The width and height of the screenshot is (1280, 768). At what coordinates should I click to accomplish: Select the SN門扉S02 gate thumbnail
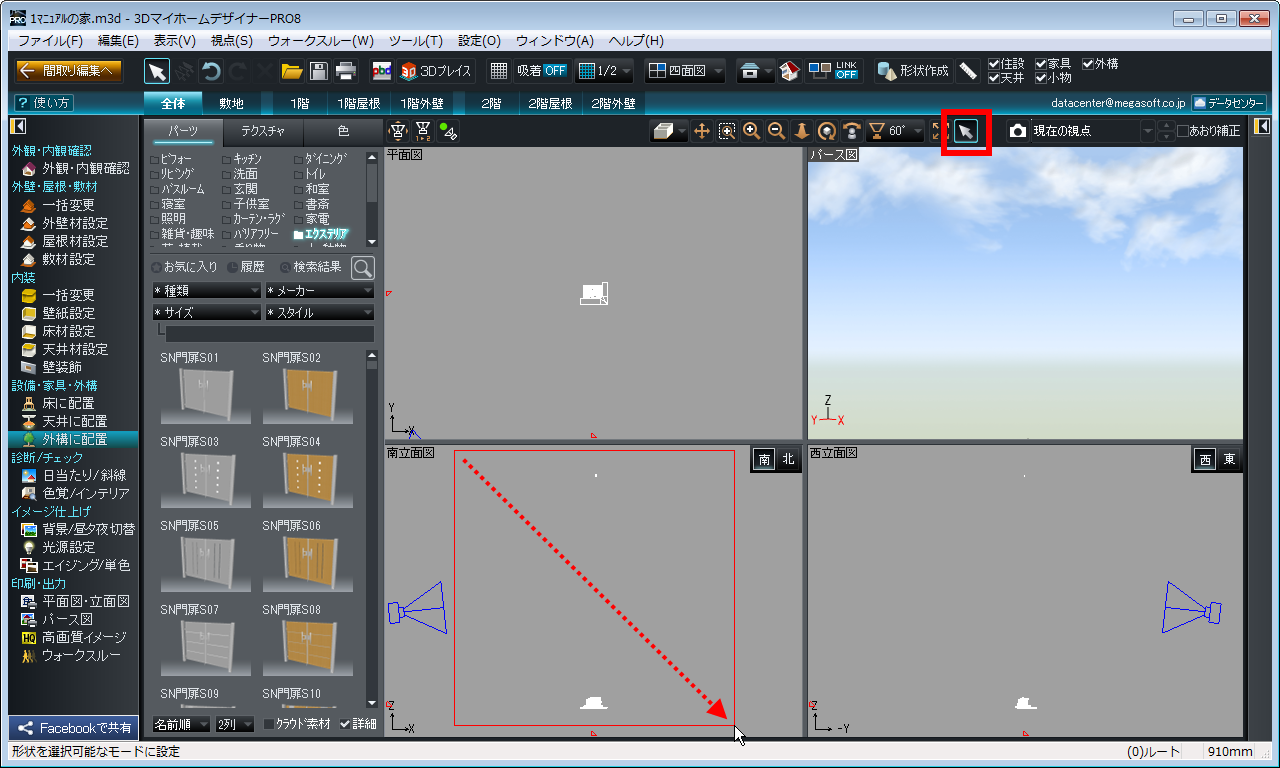[307, 396]
